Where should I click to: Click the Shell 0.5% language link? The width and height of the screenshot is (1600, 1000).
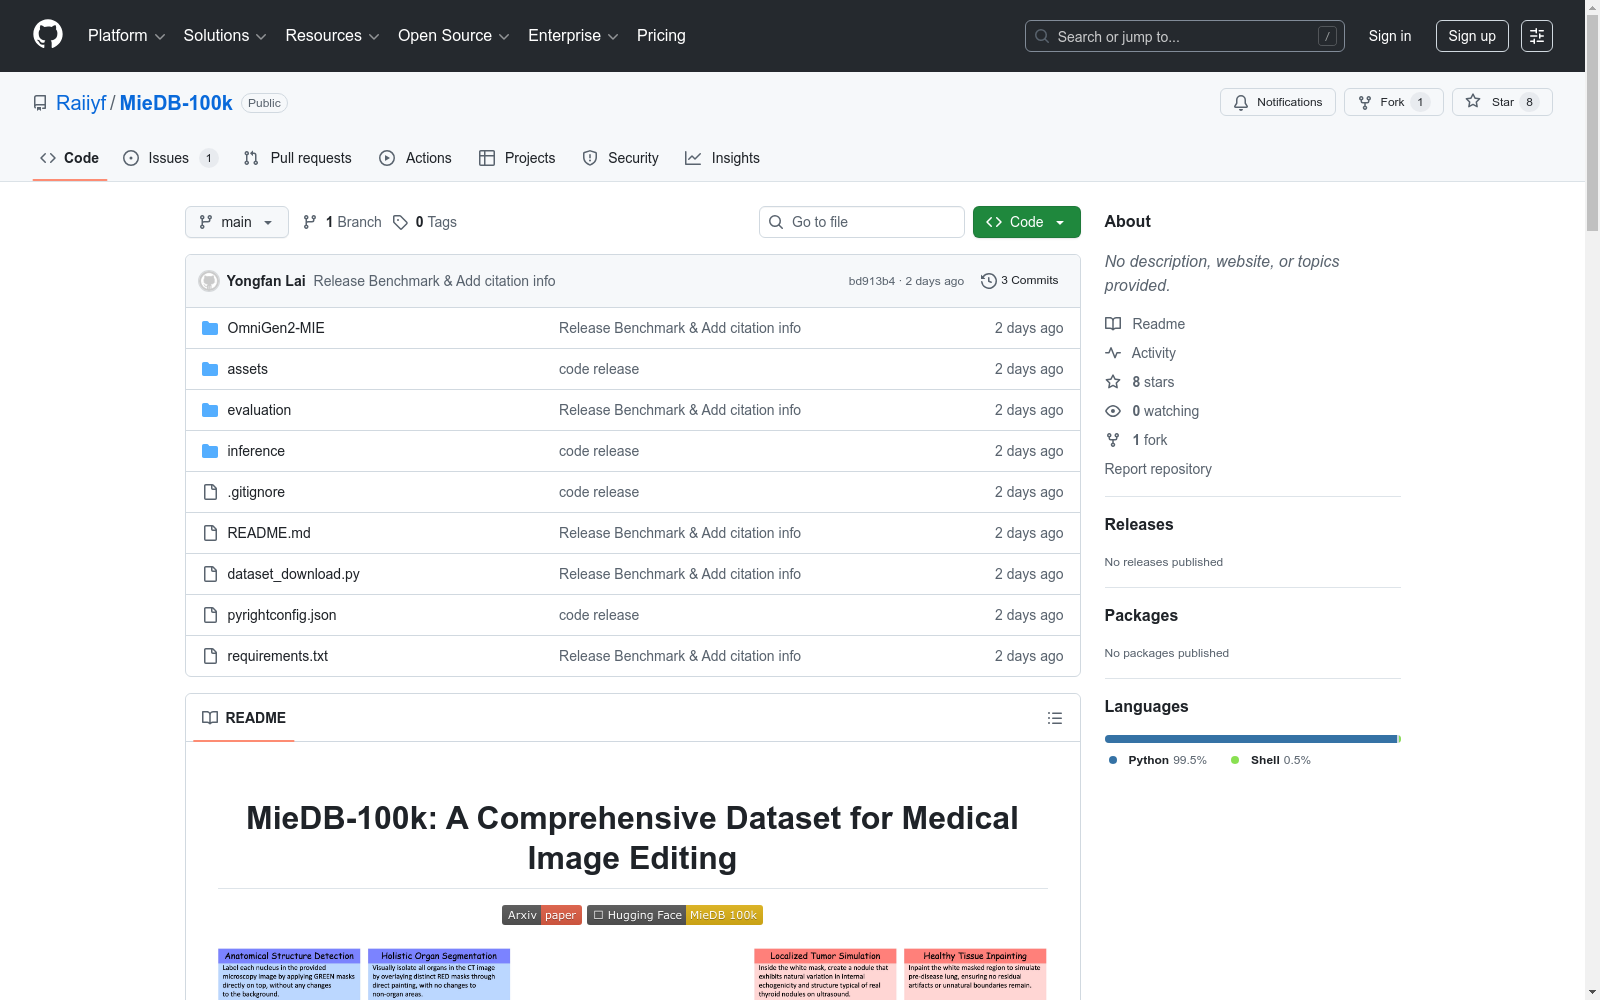[x=1271, y=760]
